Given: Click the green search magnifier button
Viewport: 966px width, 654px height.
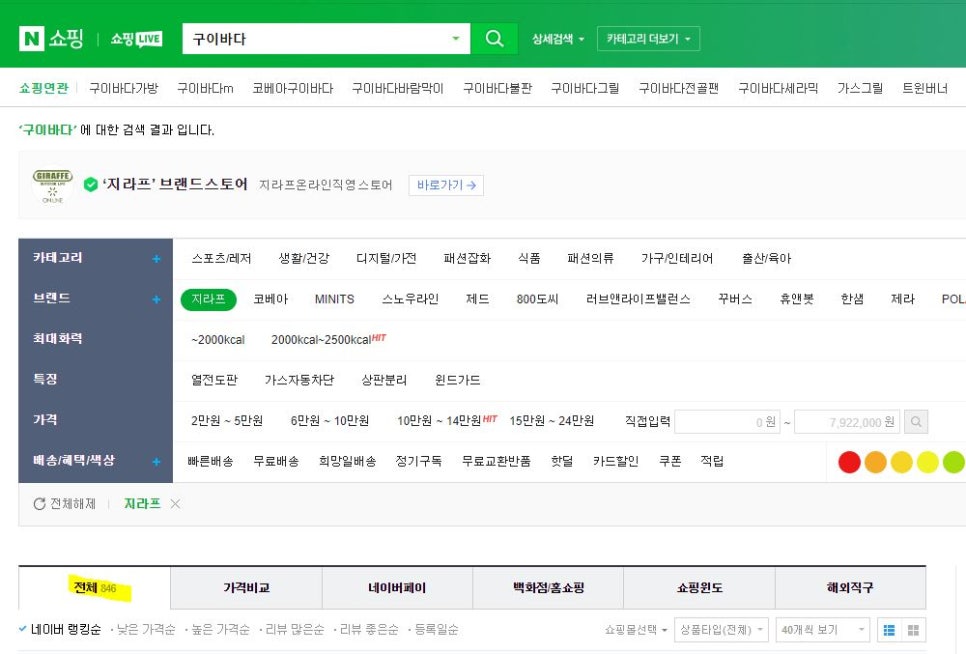Looking at the screenshot, I should pos(494,39).
